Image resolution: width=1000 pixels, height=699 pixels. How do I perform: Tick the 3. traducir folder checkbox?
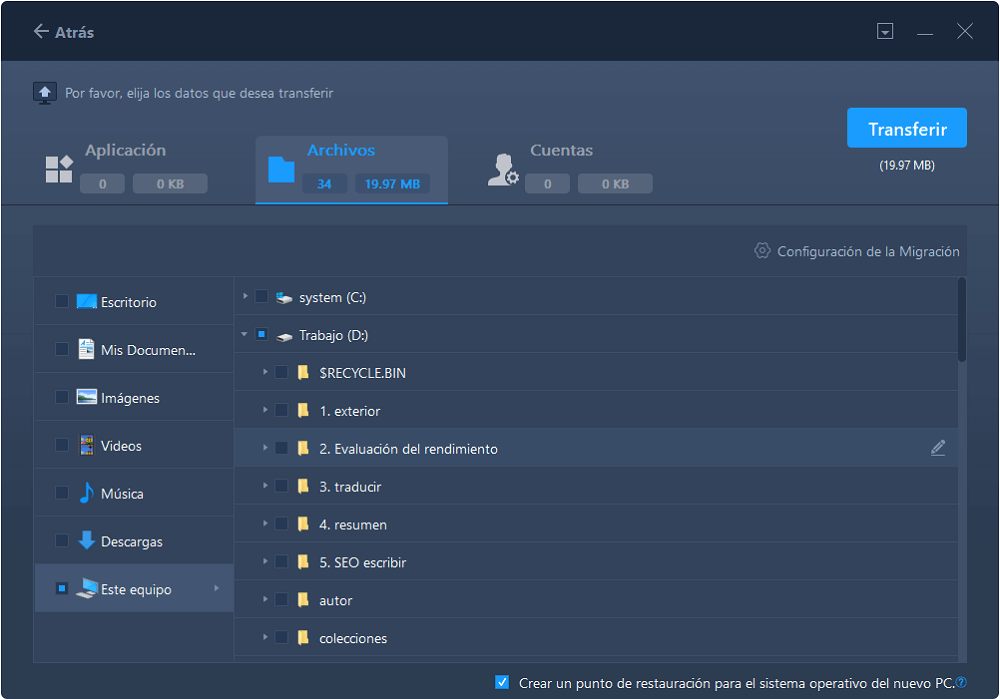281,486
